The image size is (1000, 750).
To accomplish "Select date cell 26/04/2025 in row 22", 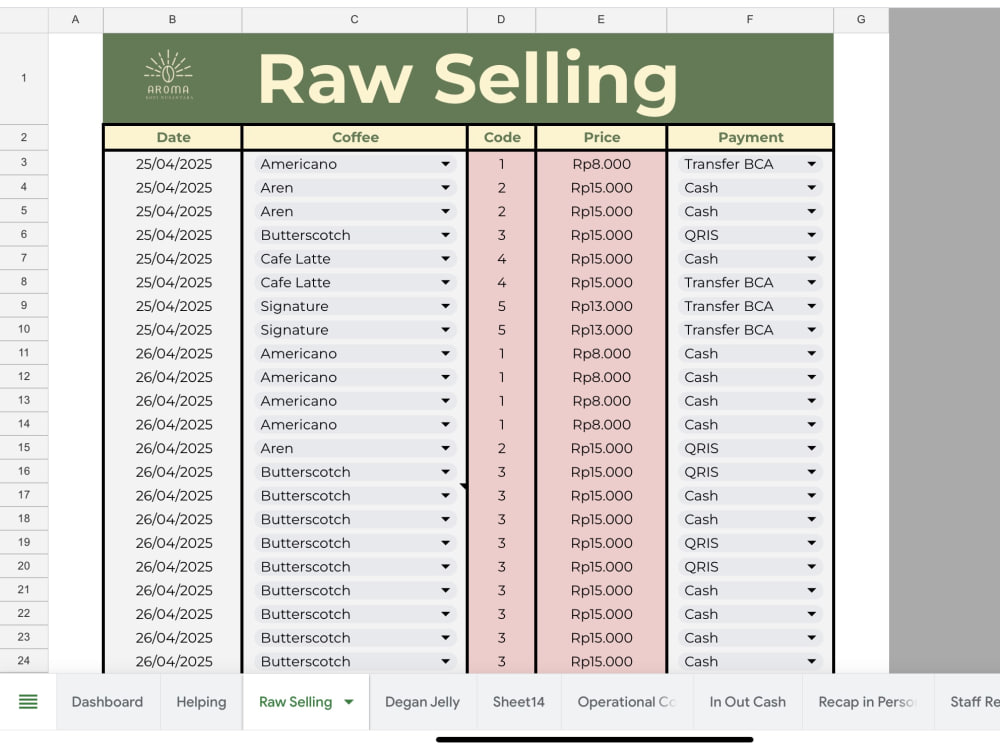I will point(173,614).
